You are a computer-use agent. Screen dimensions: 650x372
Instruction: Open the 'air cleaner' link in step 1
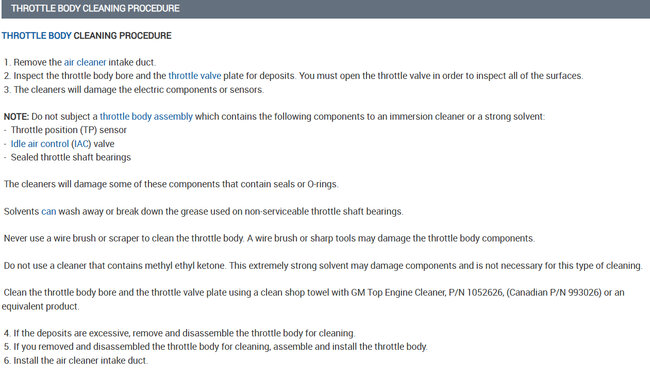coord(85,62)
